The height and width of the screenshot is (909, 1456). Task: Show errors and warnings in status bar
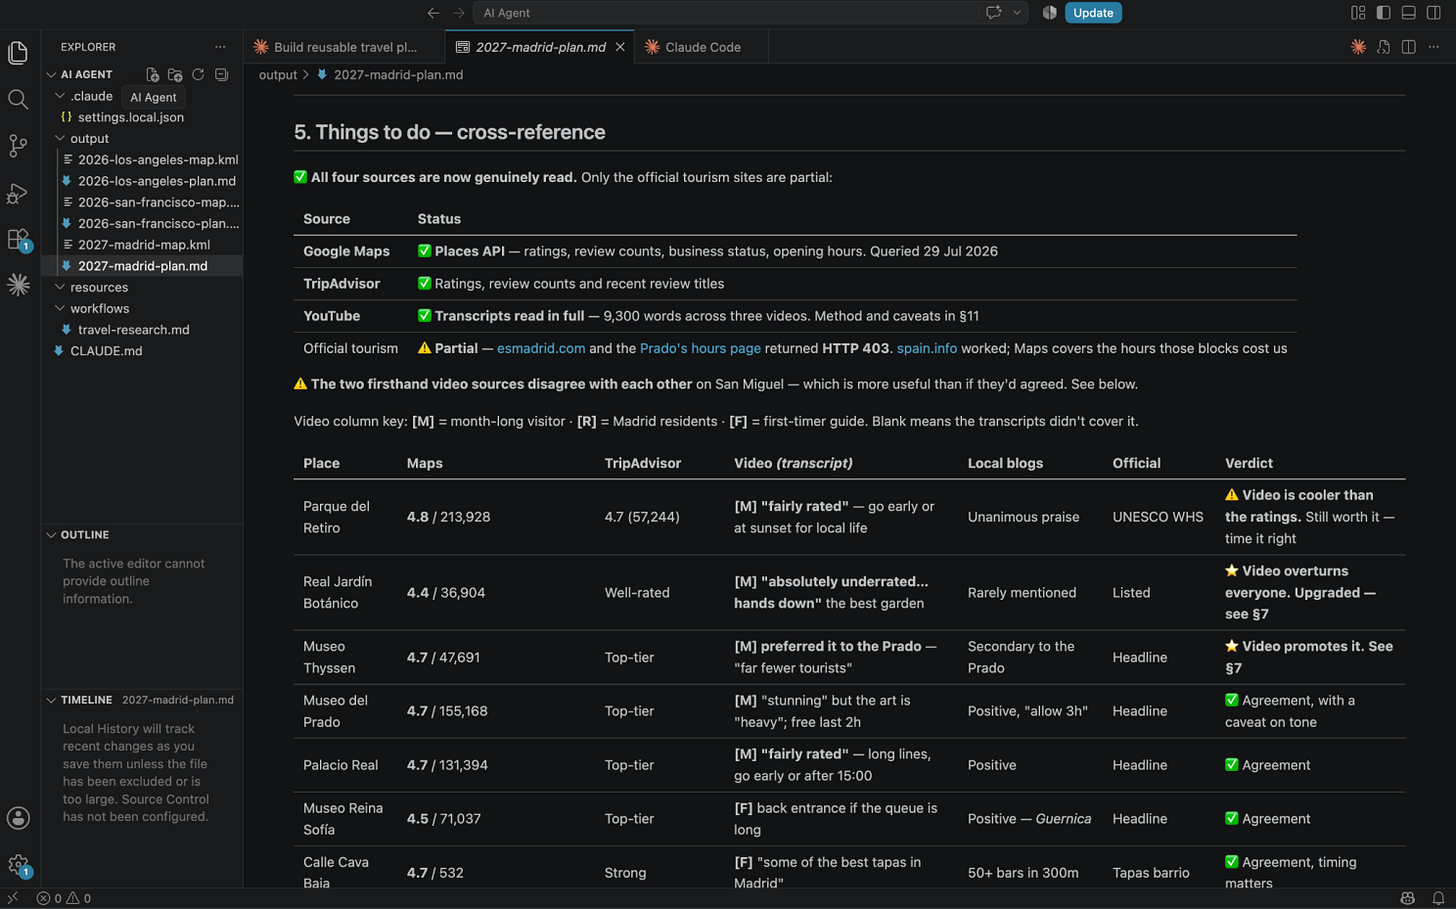pos(64,898)
